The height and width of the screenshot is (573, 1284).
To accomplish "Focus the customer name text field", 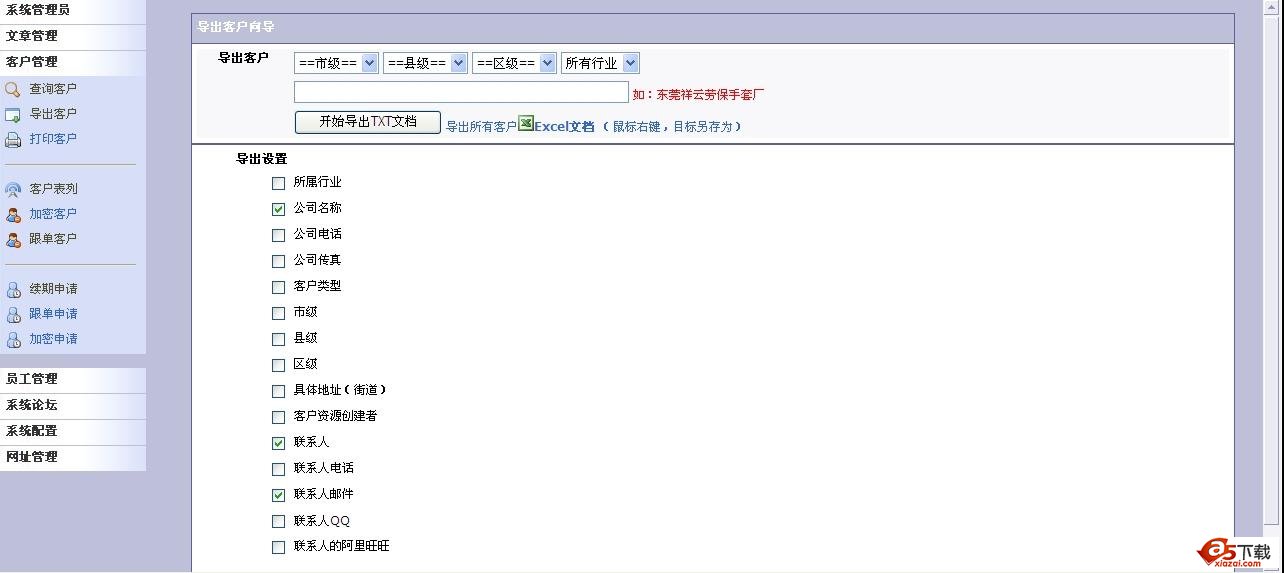I will pyautogui.click(x=461, y=92).
